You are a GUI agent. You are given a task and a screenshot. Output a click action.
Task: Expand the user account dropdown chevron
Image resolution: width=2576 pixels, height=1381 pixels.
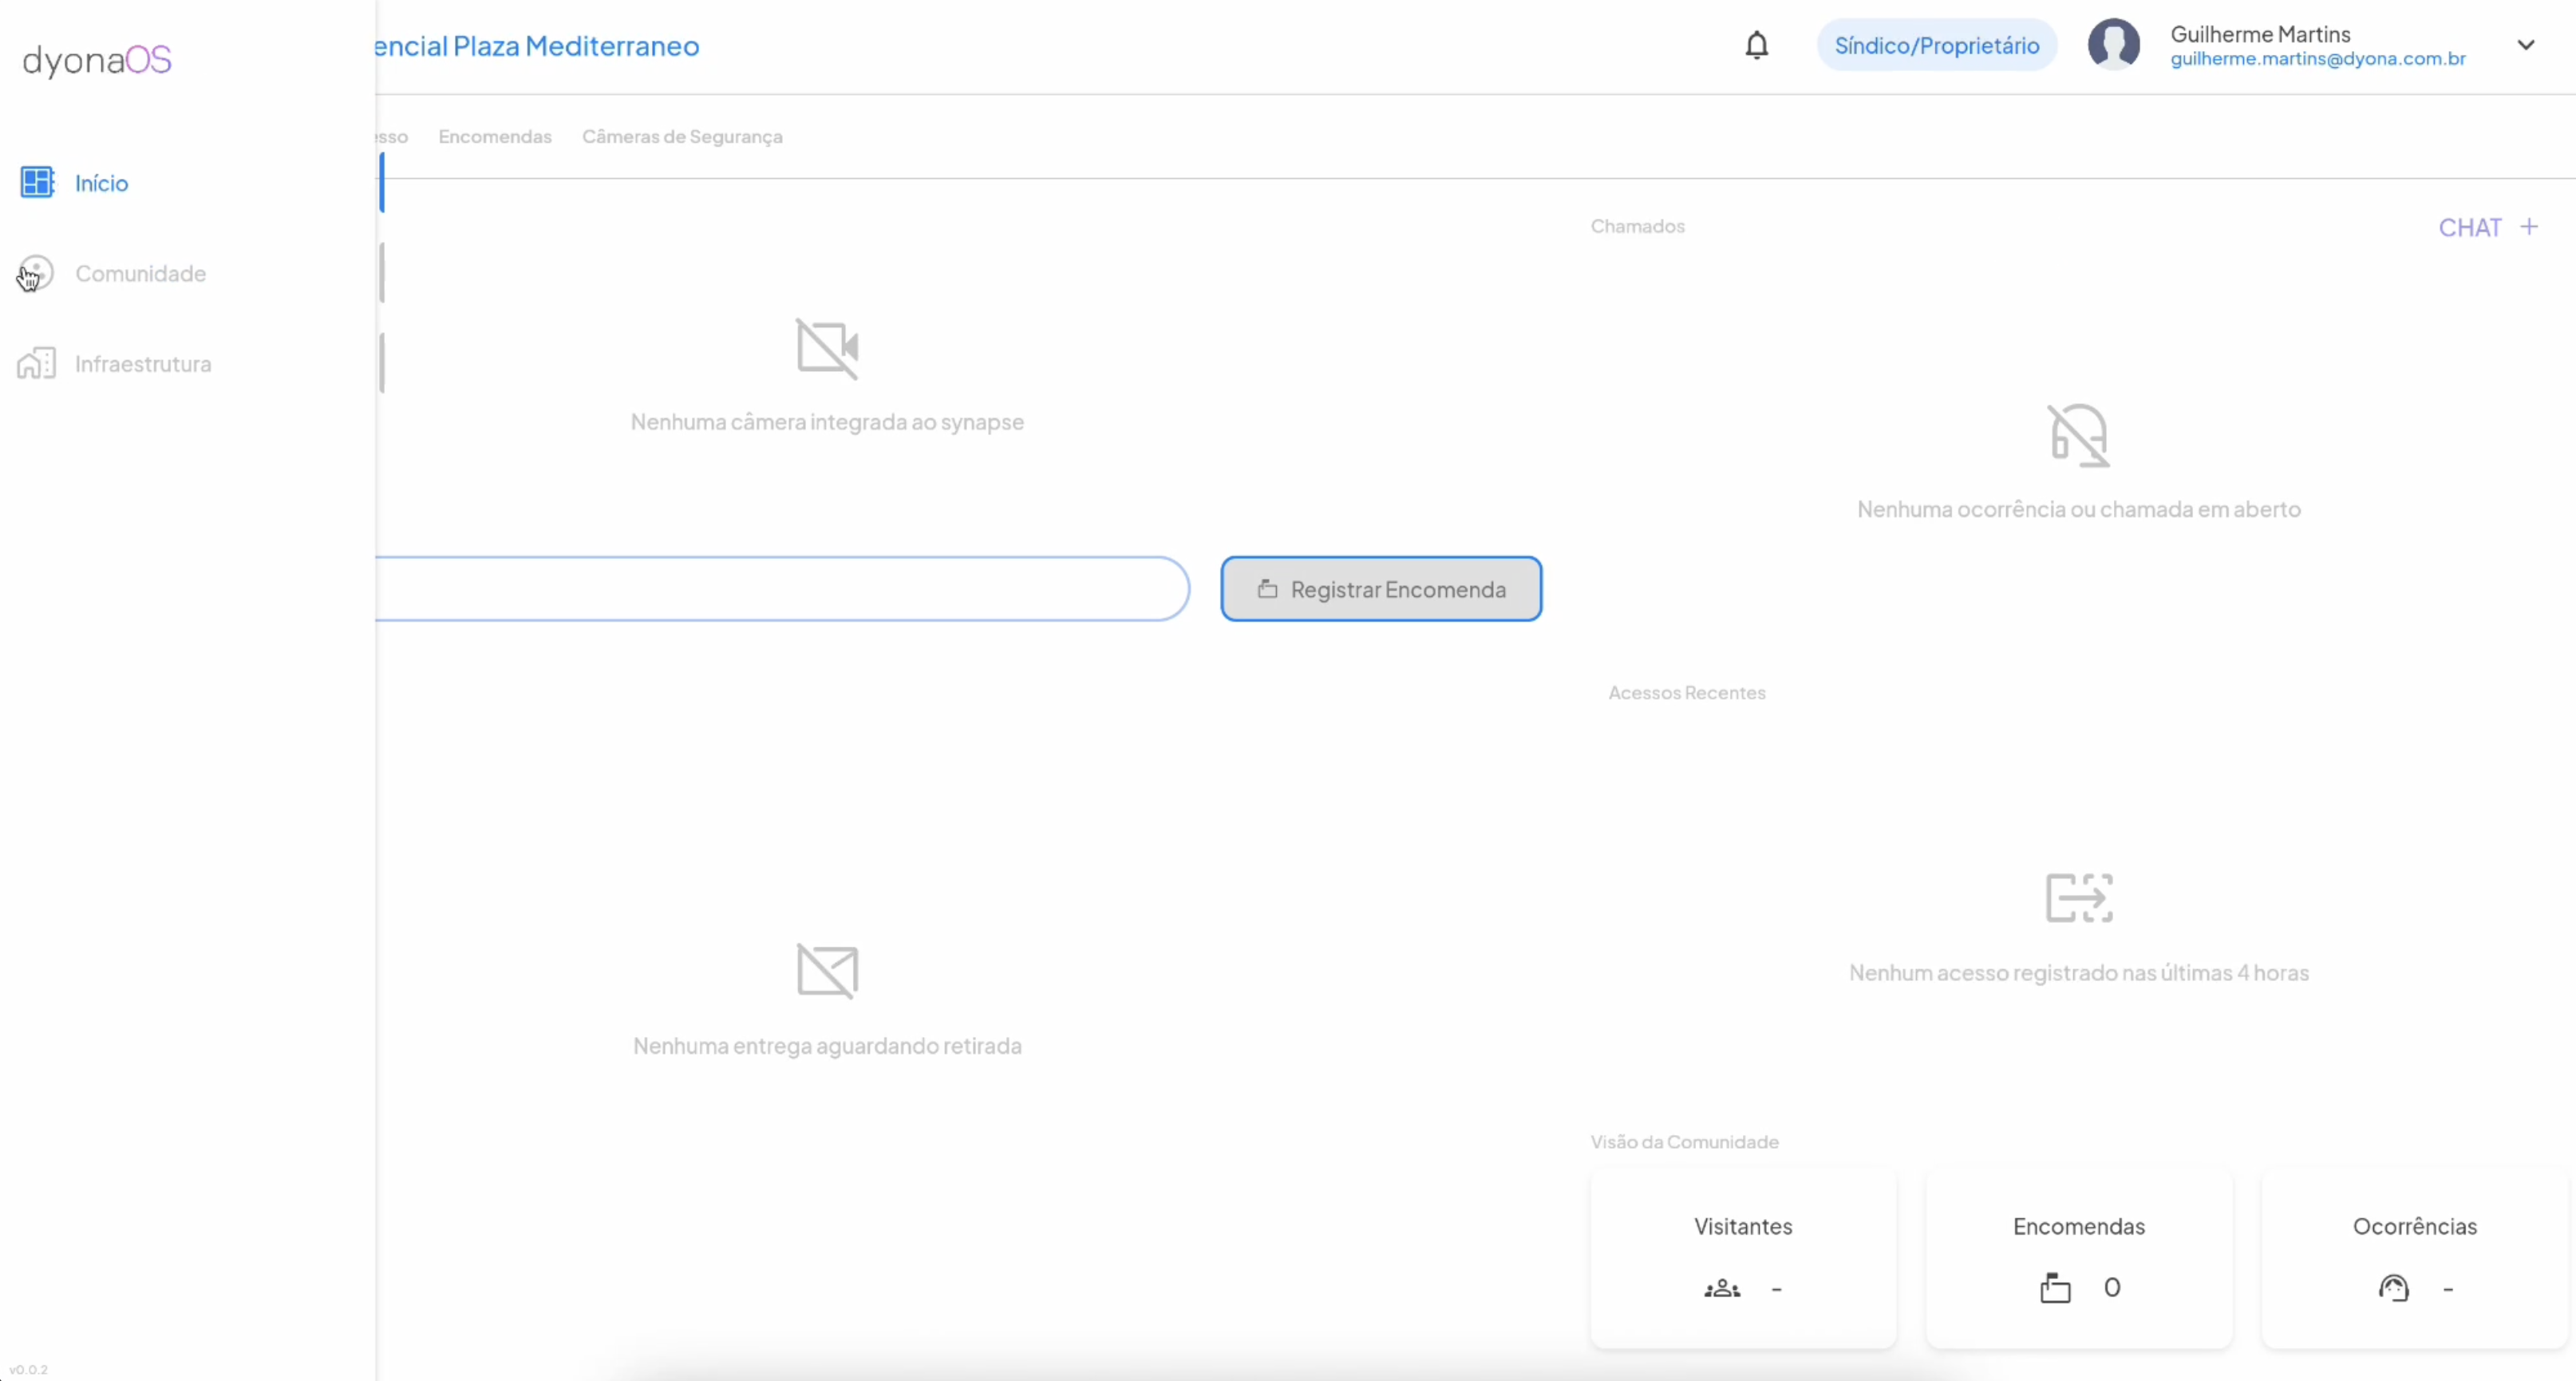tap(2526, 45)
